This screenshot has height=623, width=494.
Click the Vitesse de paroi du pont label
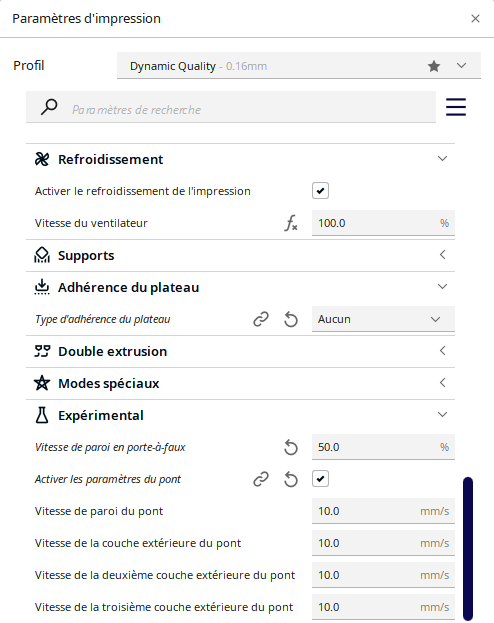(99, 511)
